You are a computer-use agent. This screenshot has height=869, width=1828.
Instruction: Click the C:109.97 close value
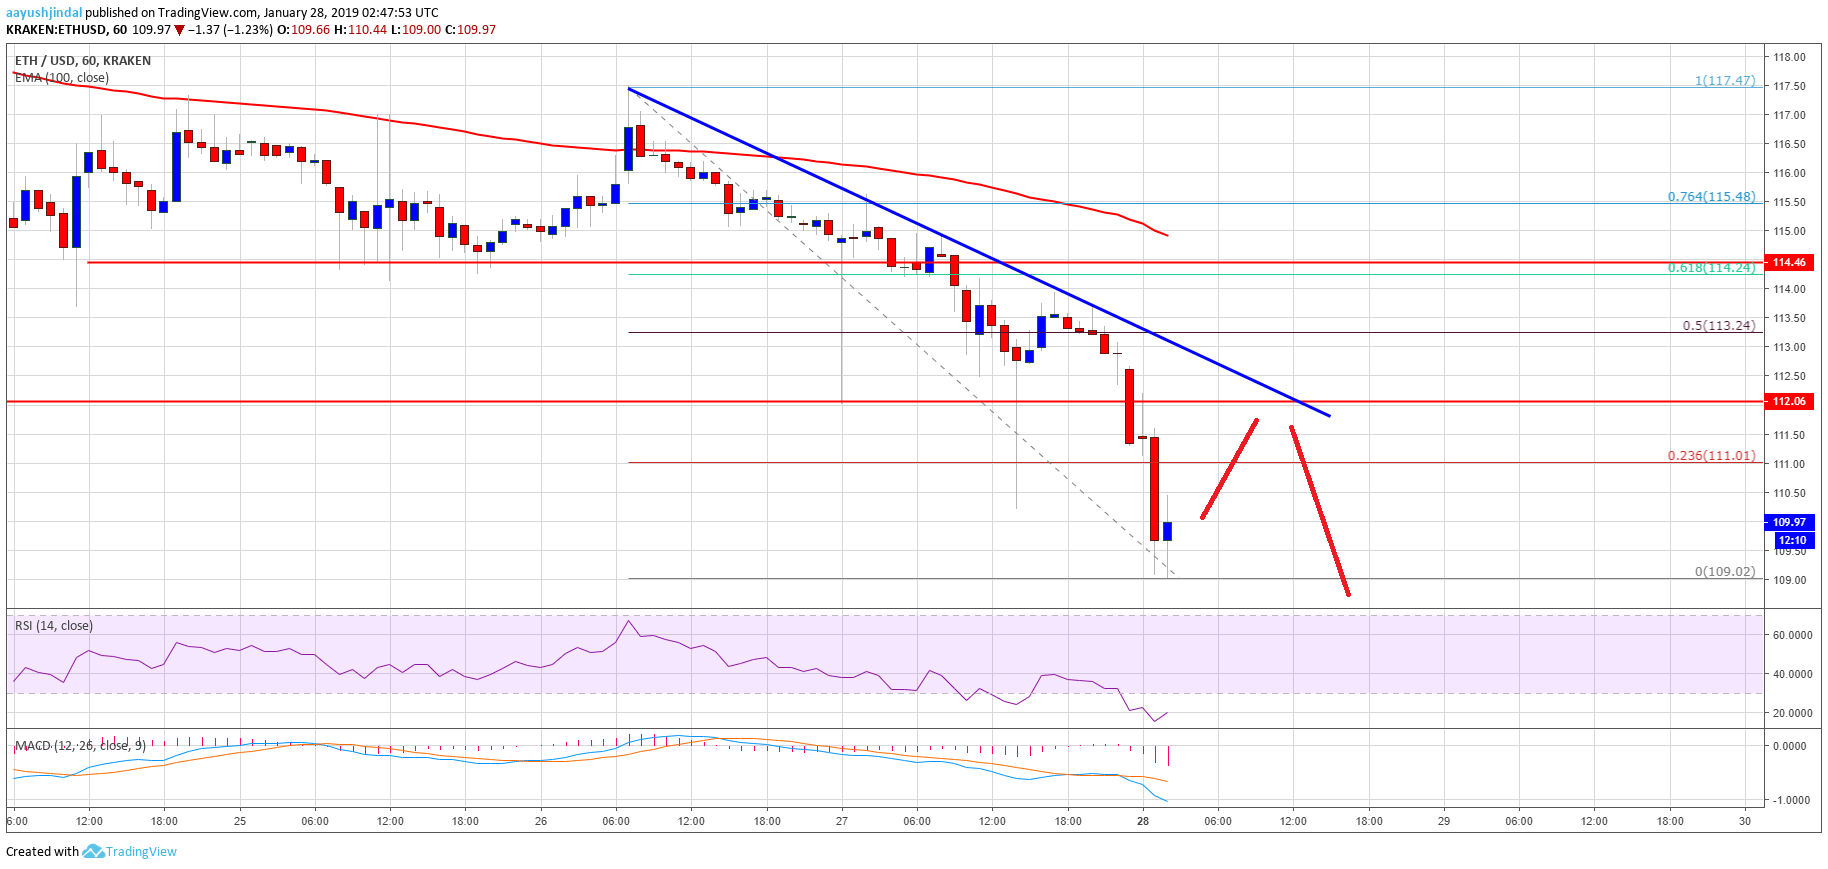coord(470,30)
